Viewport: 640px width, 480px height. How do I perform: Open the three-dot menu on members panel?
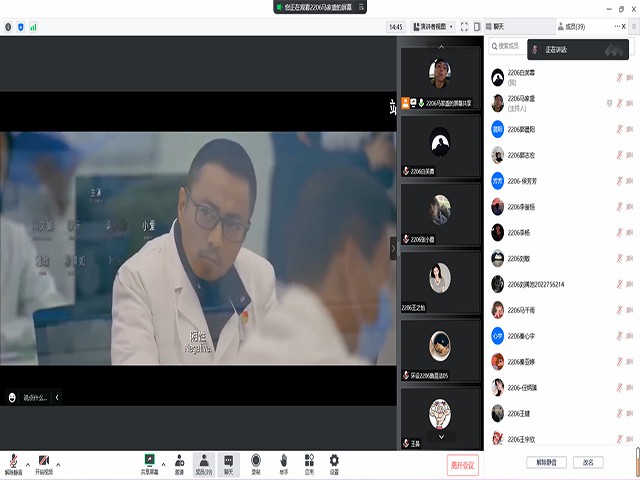point(617,27)
